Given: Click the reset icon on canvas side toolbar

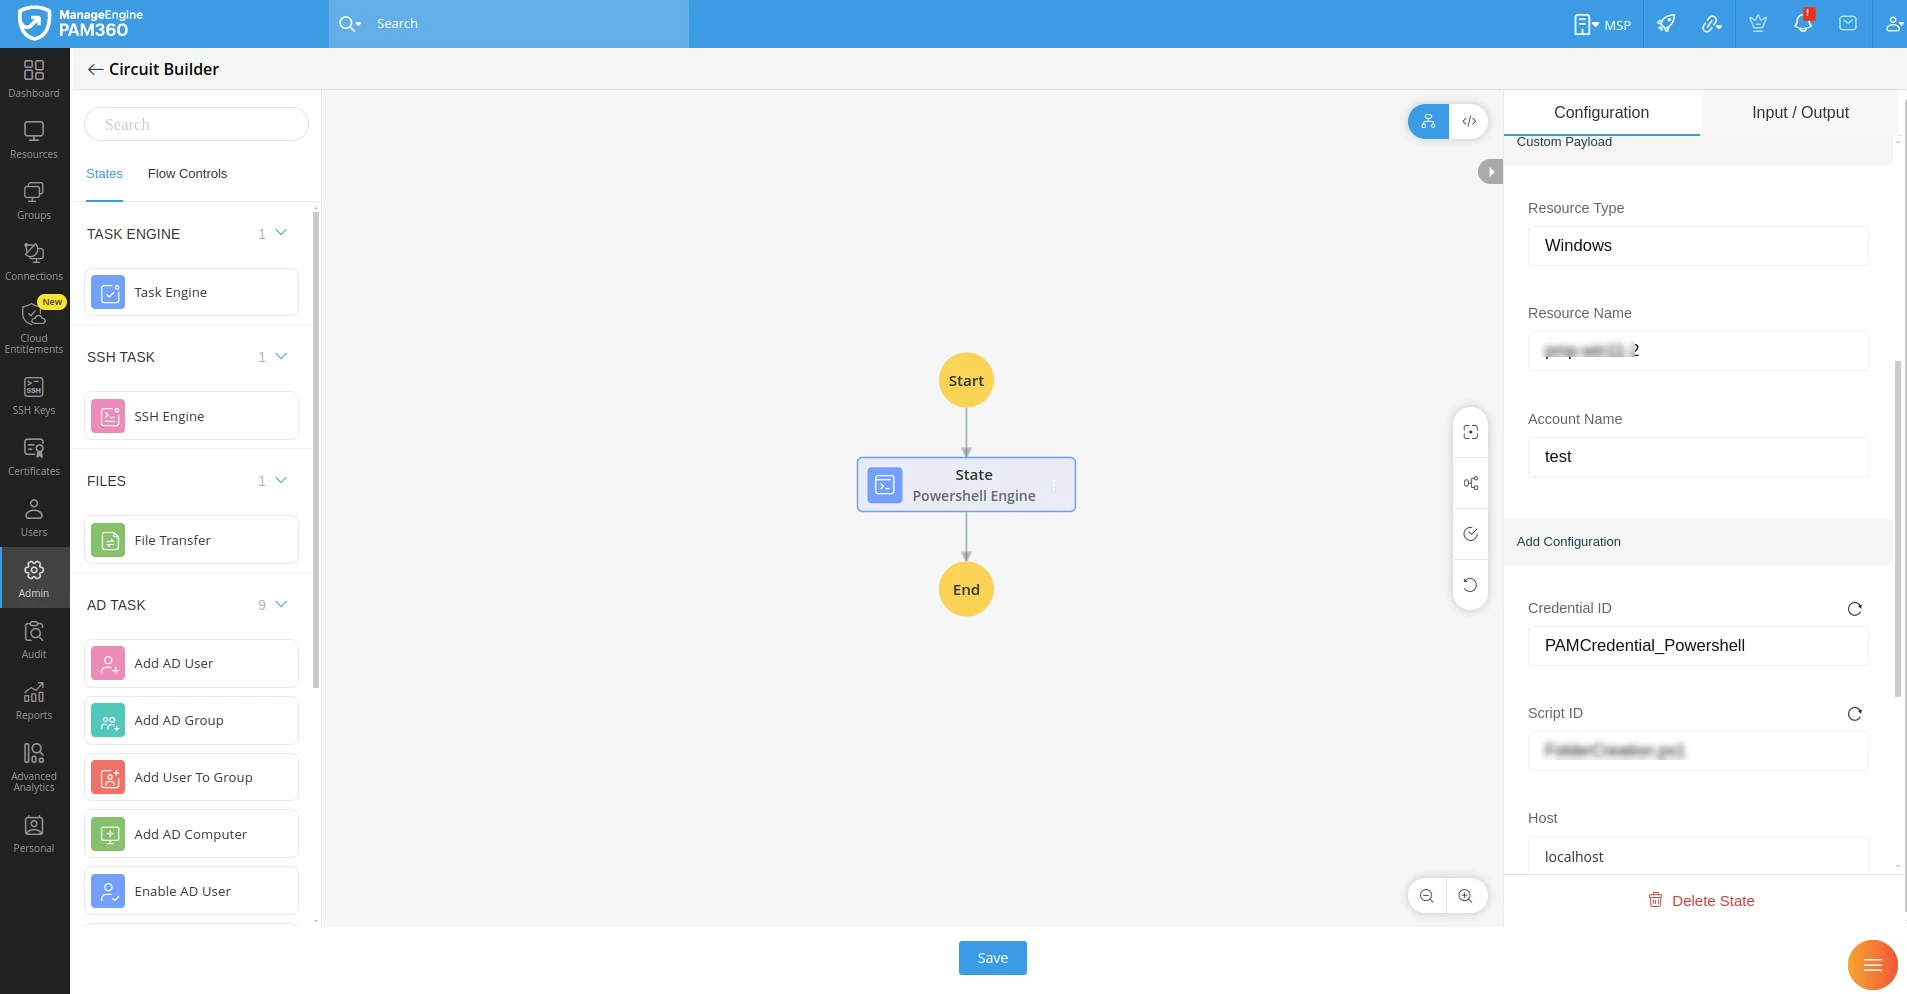Looking at the screenshot, I should pyautogui.click(x=1470, y=584).
